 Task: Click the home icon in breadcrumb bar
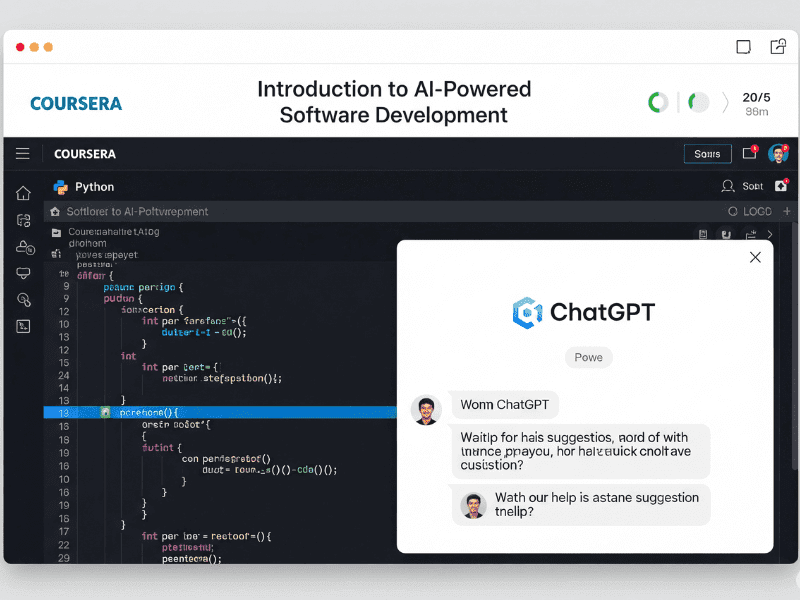point(55,211)
